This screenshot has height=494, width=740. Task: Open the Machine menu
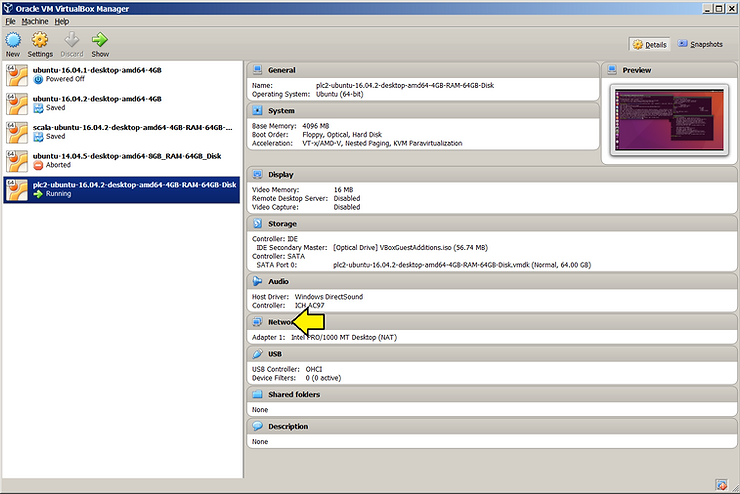[x=34, y=21]
